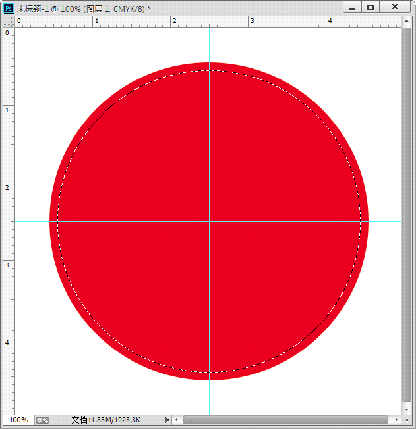Close the untitled document window
Screen dimensions: 416x429
395,7
